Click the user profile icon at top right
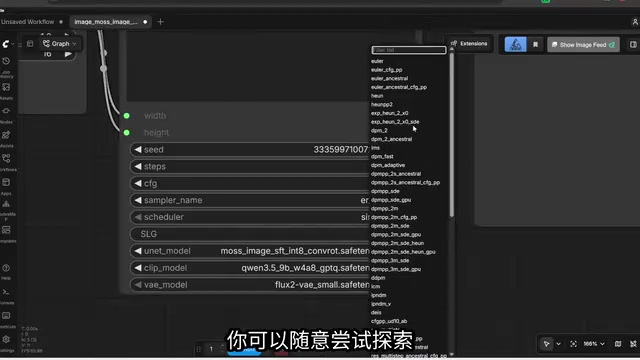 click(635, 22)
